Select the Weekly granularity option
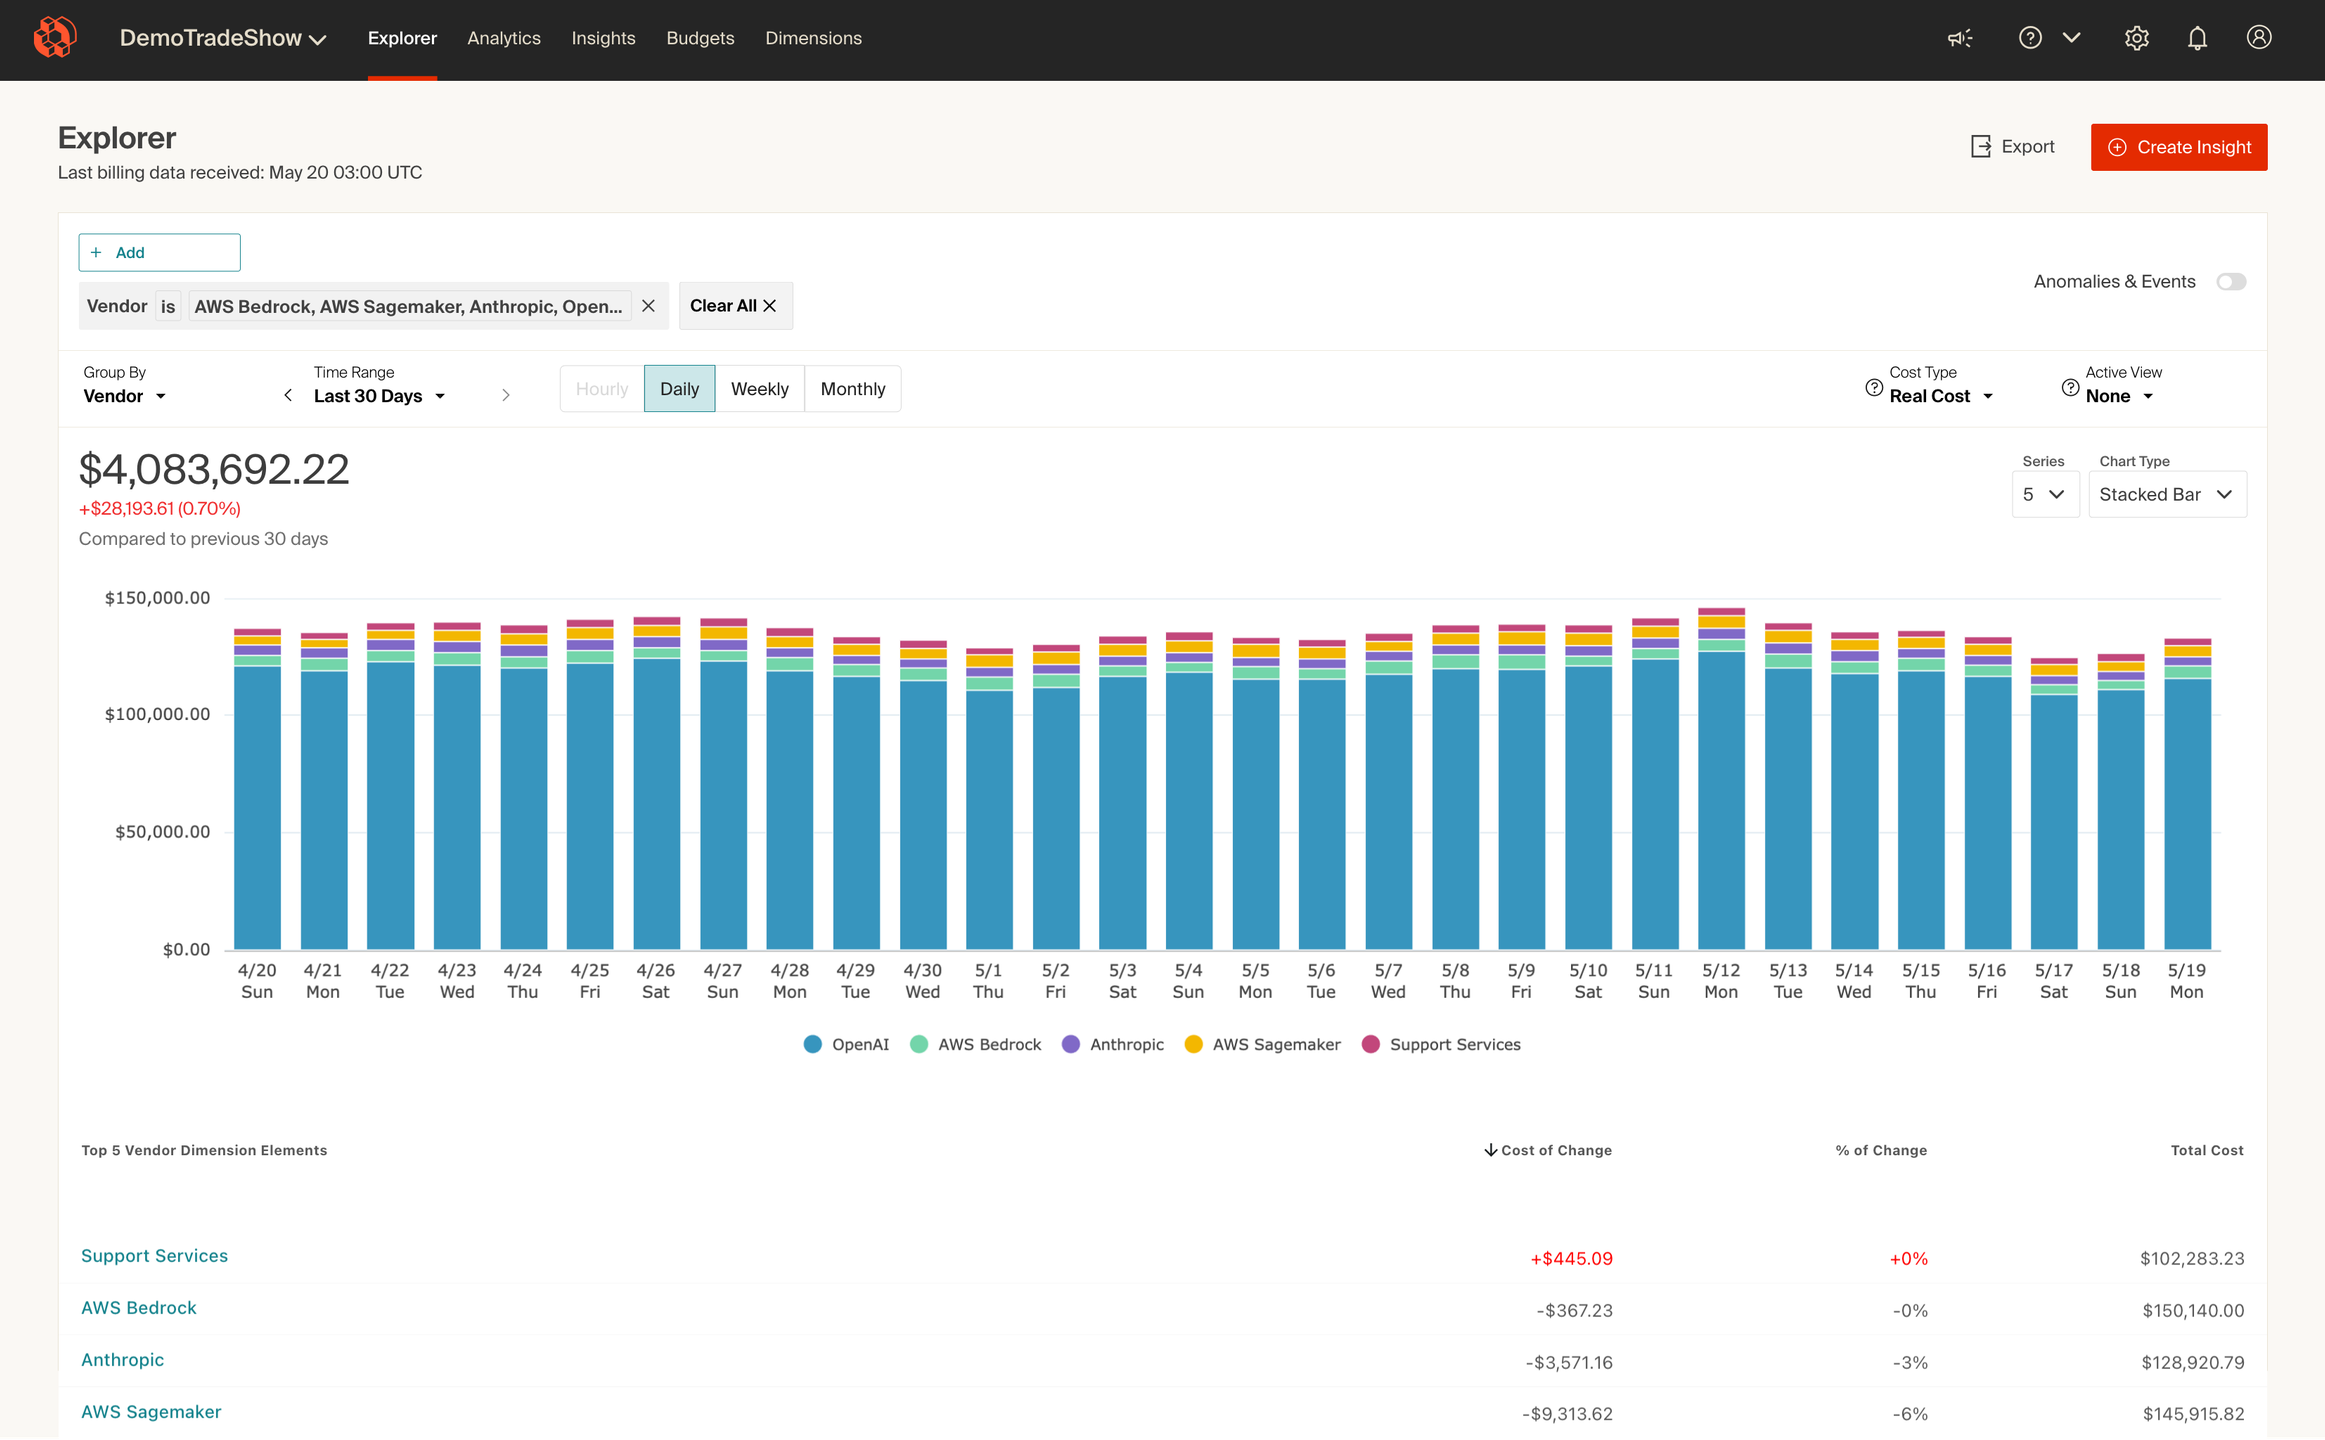Viewport: 2325px width, 1440px height. 759,389
